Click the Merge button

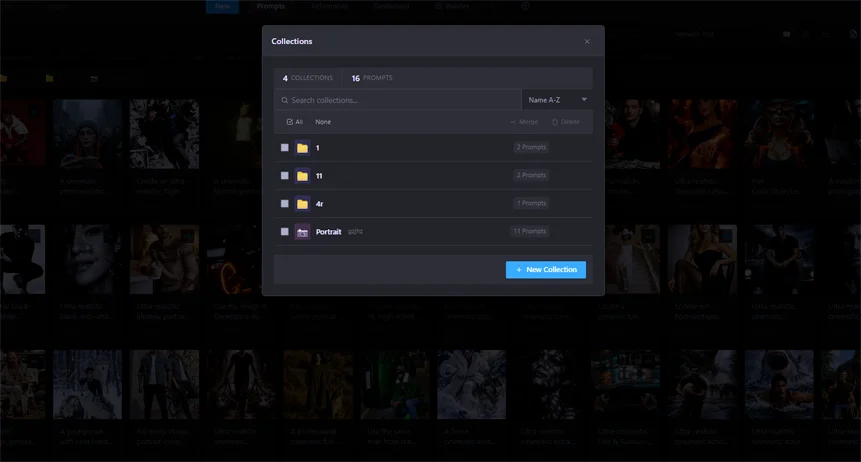point(524,122)
